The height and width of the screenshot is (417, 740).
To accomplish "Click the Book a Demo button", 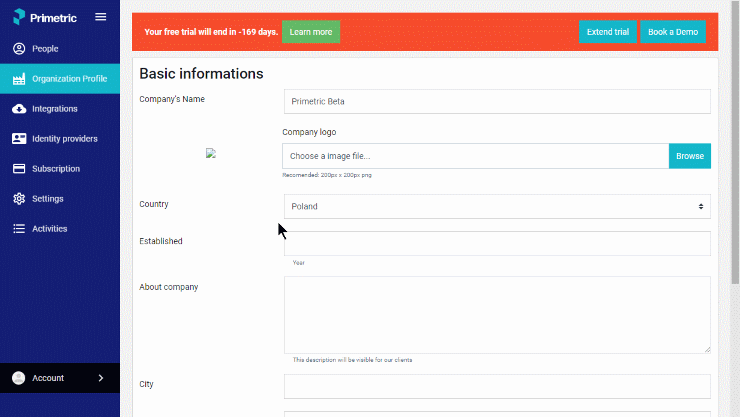I will (673, 32).
